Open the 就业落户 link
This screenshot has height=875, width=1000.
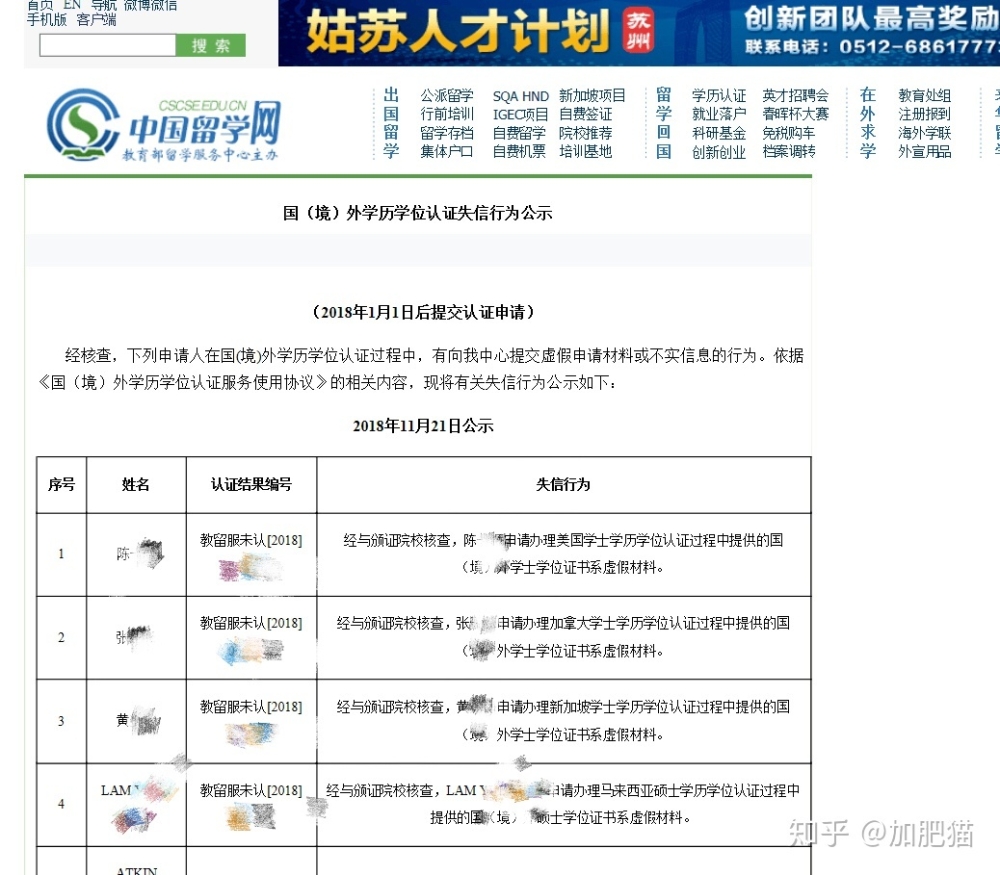point(719,114)
